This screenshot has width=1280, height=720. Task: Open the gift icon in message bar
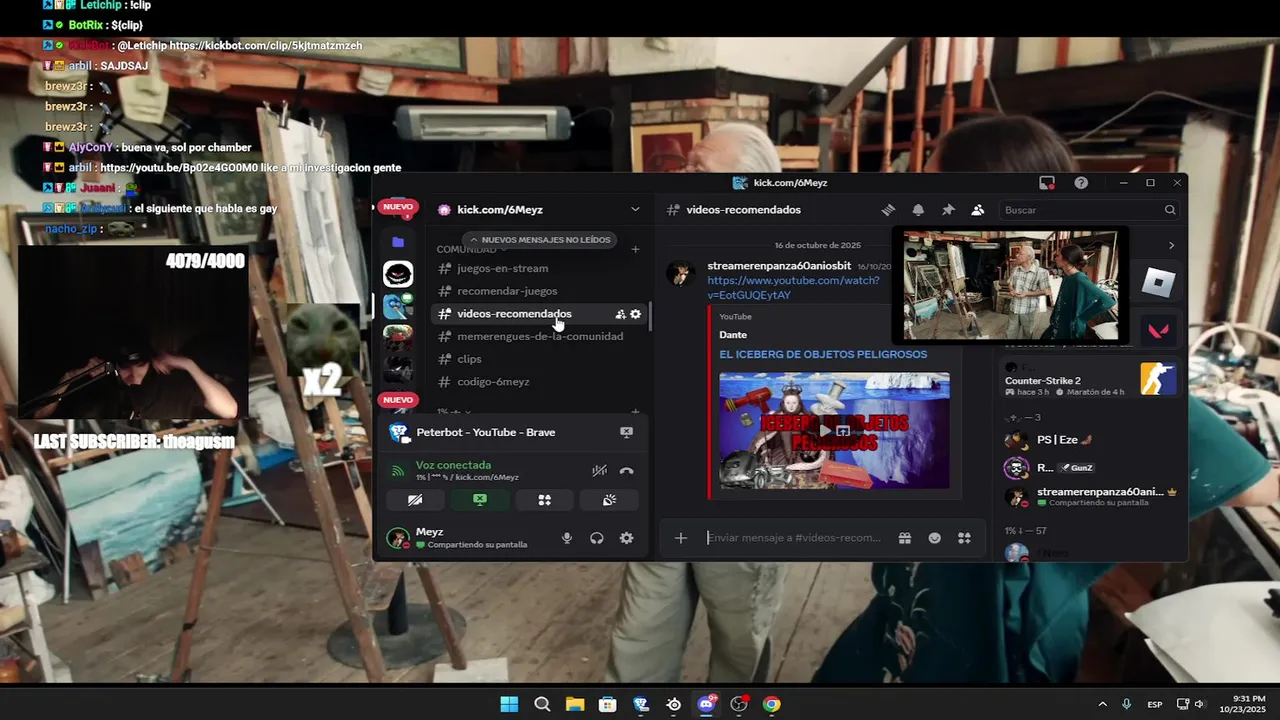(904, 538)
